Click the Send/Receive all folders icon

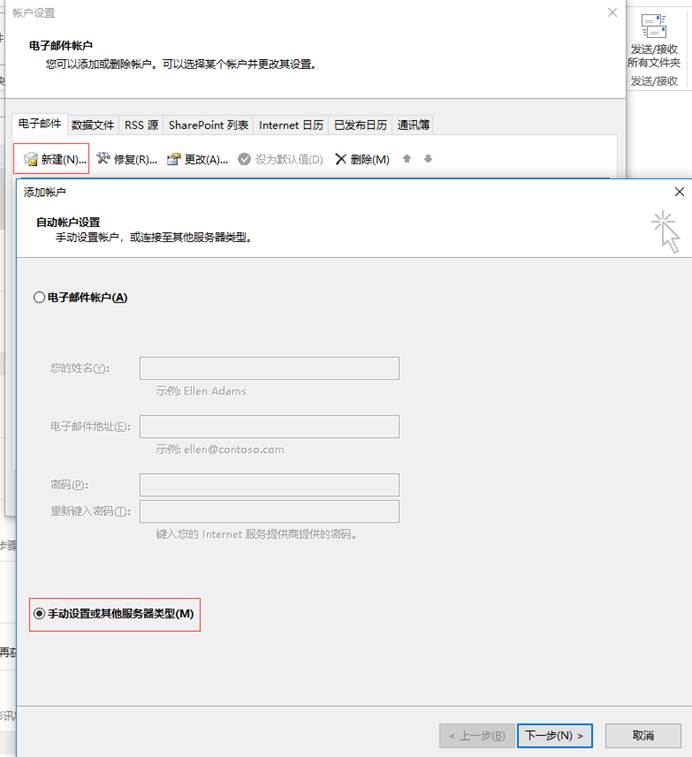click(x=654, y=28)
